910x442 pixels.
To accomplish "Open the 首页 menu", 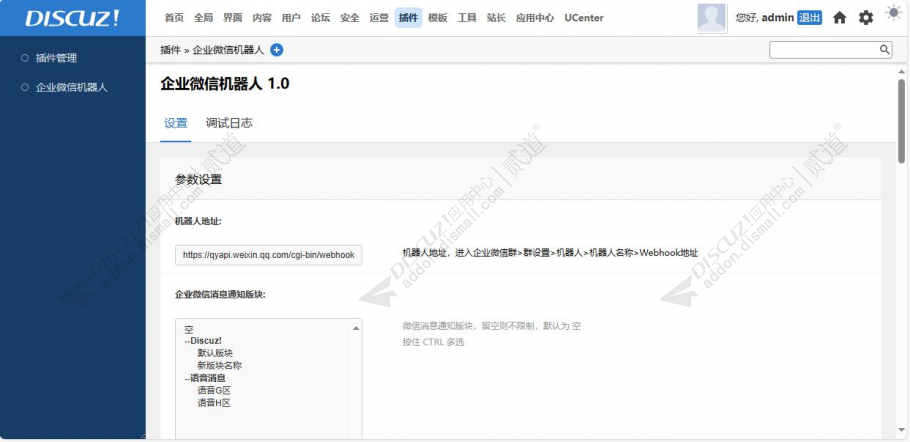I will point(174,18).
